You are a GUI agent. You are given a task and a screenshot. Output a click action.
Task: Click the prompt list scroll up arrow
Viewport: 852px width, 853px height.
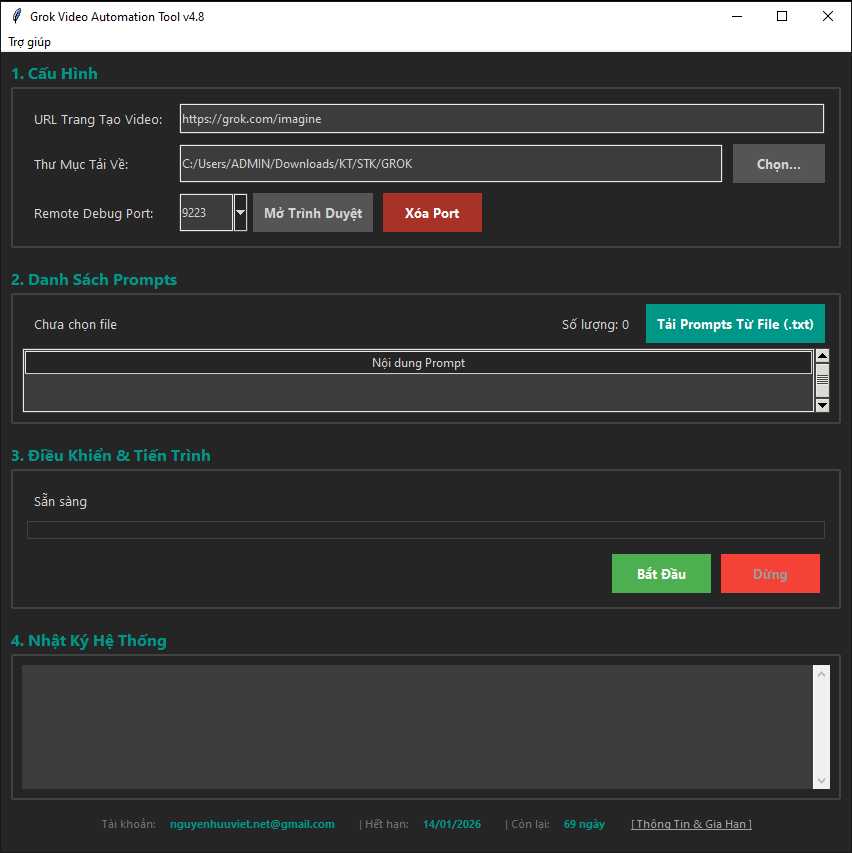pos(822,356)
